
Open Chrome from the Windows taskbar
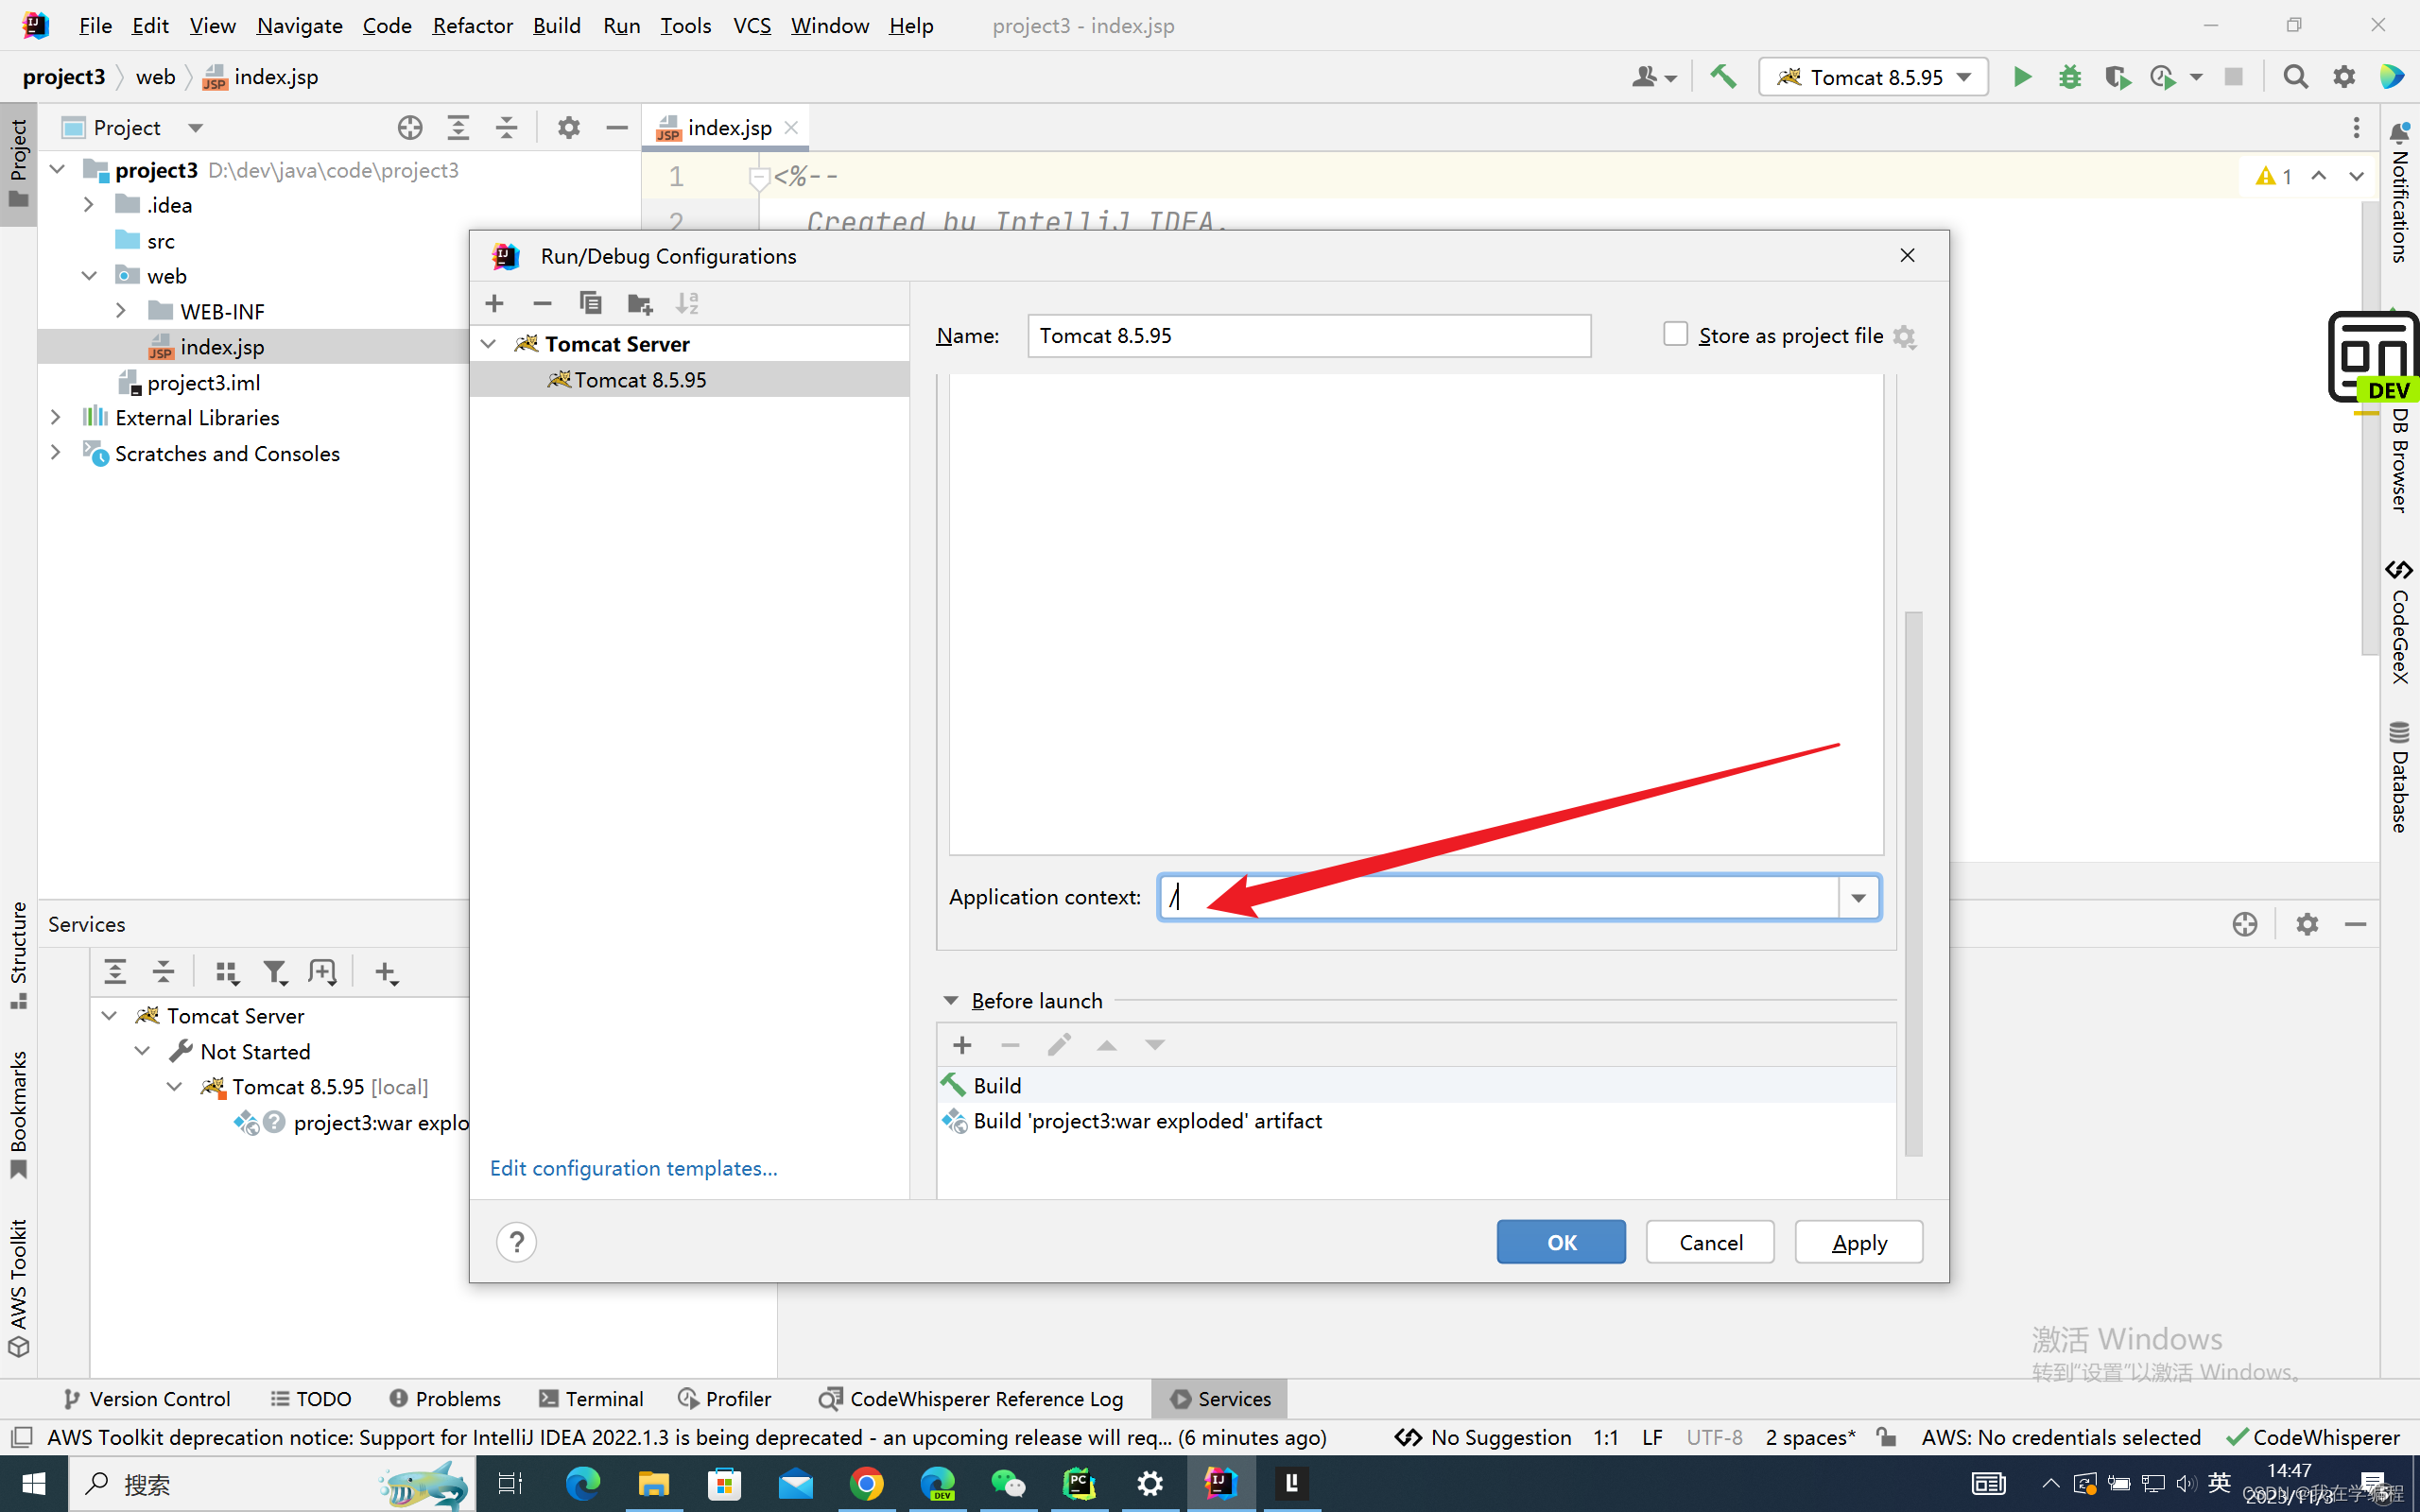pyautogui.click(x=866, y=1484)
